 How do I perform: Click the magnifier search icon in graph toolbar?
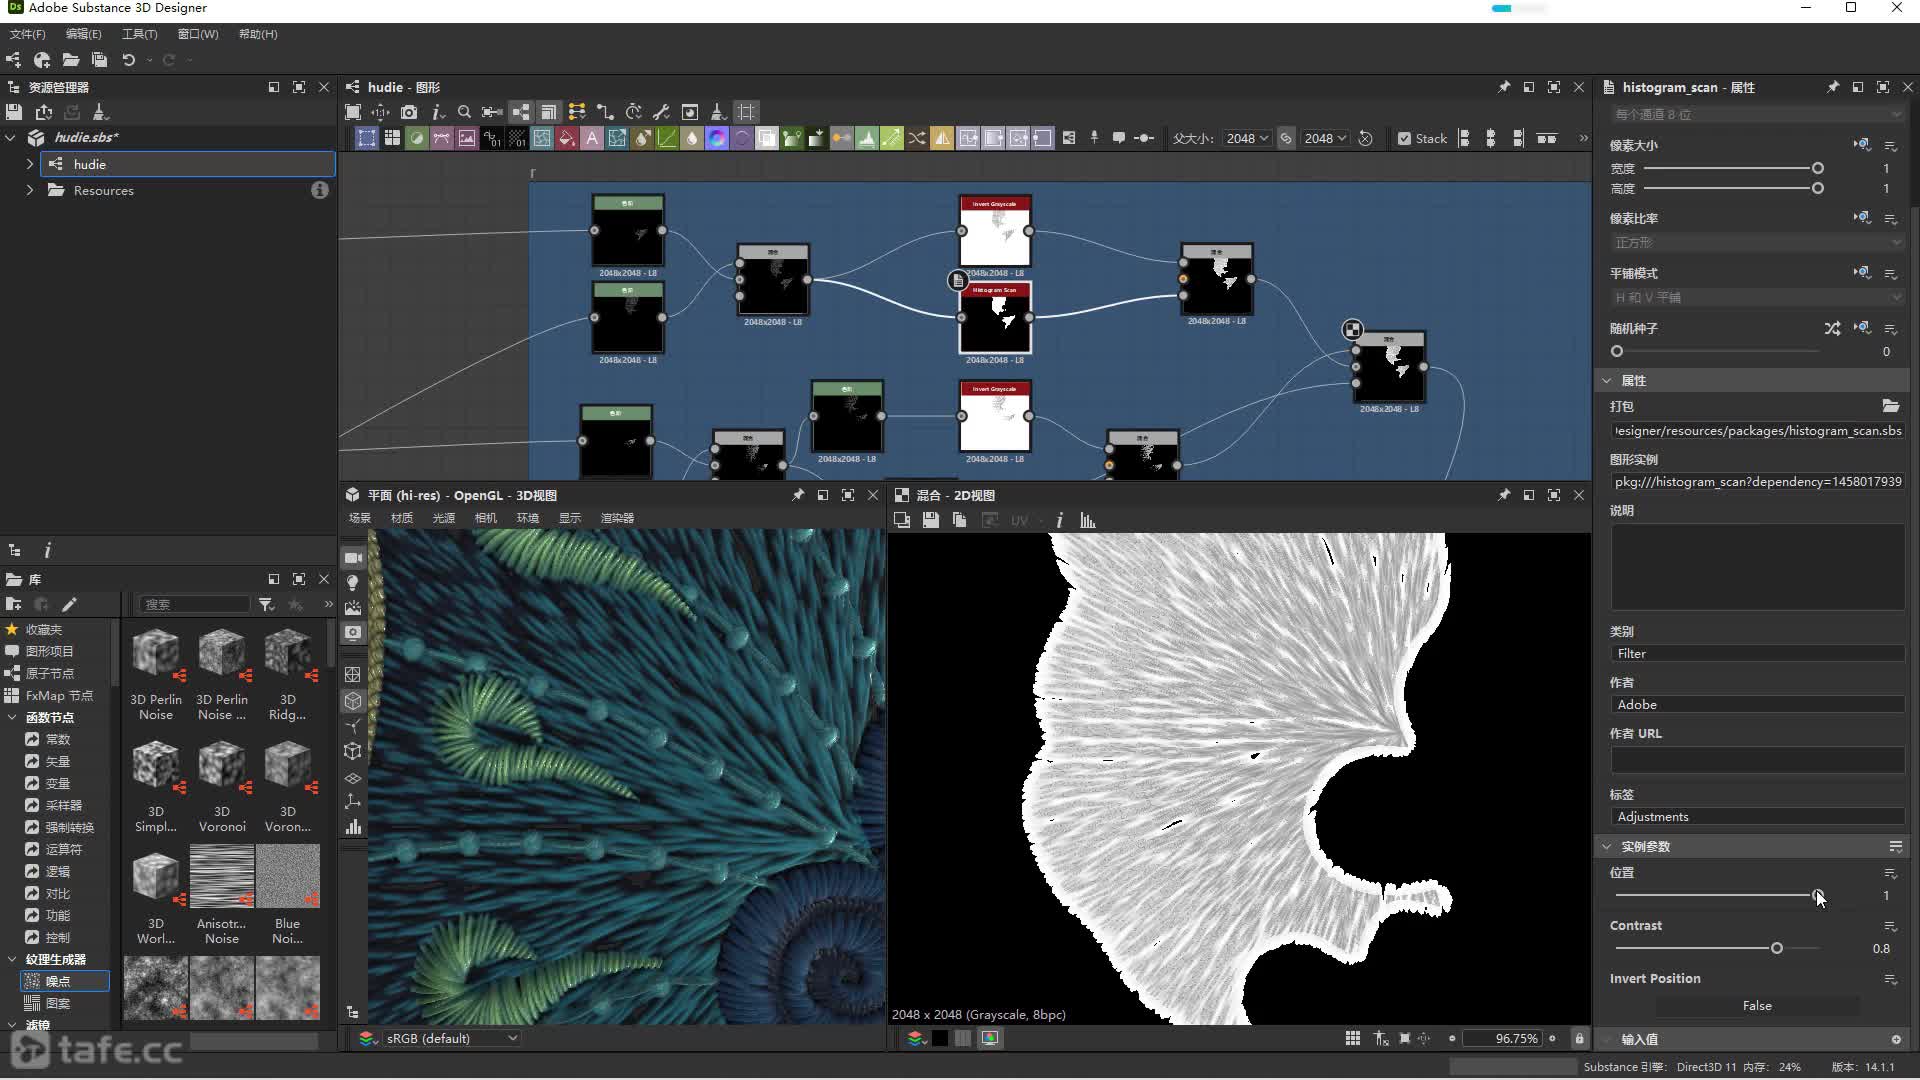(x=464, y=112)
